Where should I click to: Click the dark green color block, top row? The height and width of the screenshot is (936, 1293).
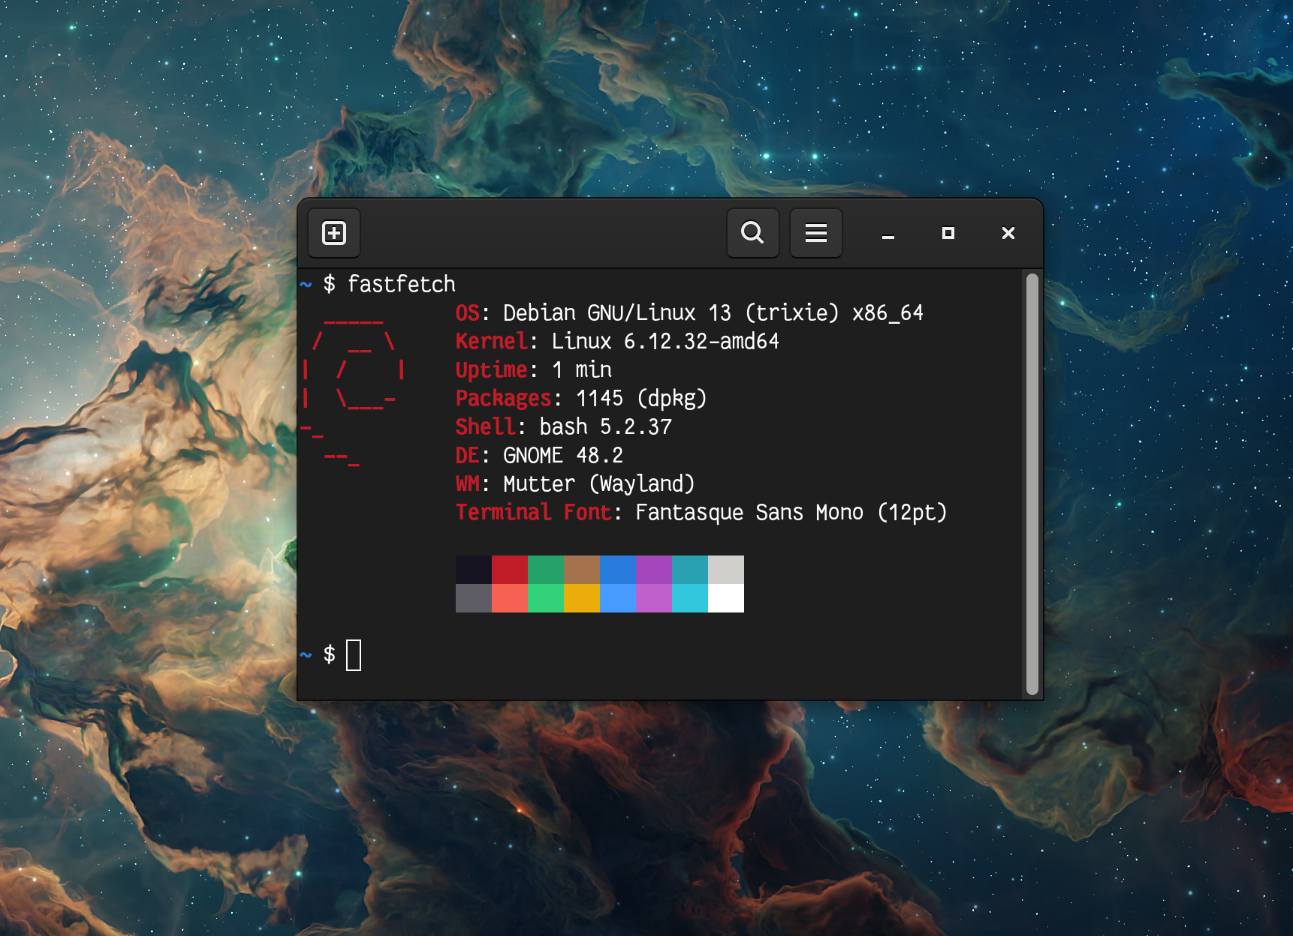tap(546, 570)
